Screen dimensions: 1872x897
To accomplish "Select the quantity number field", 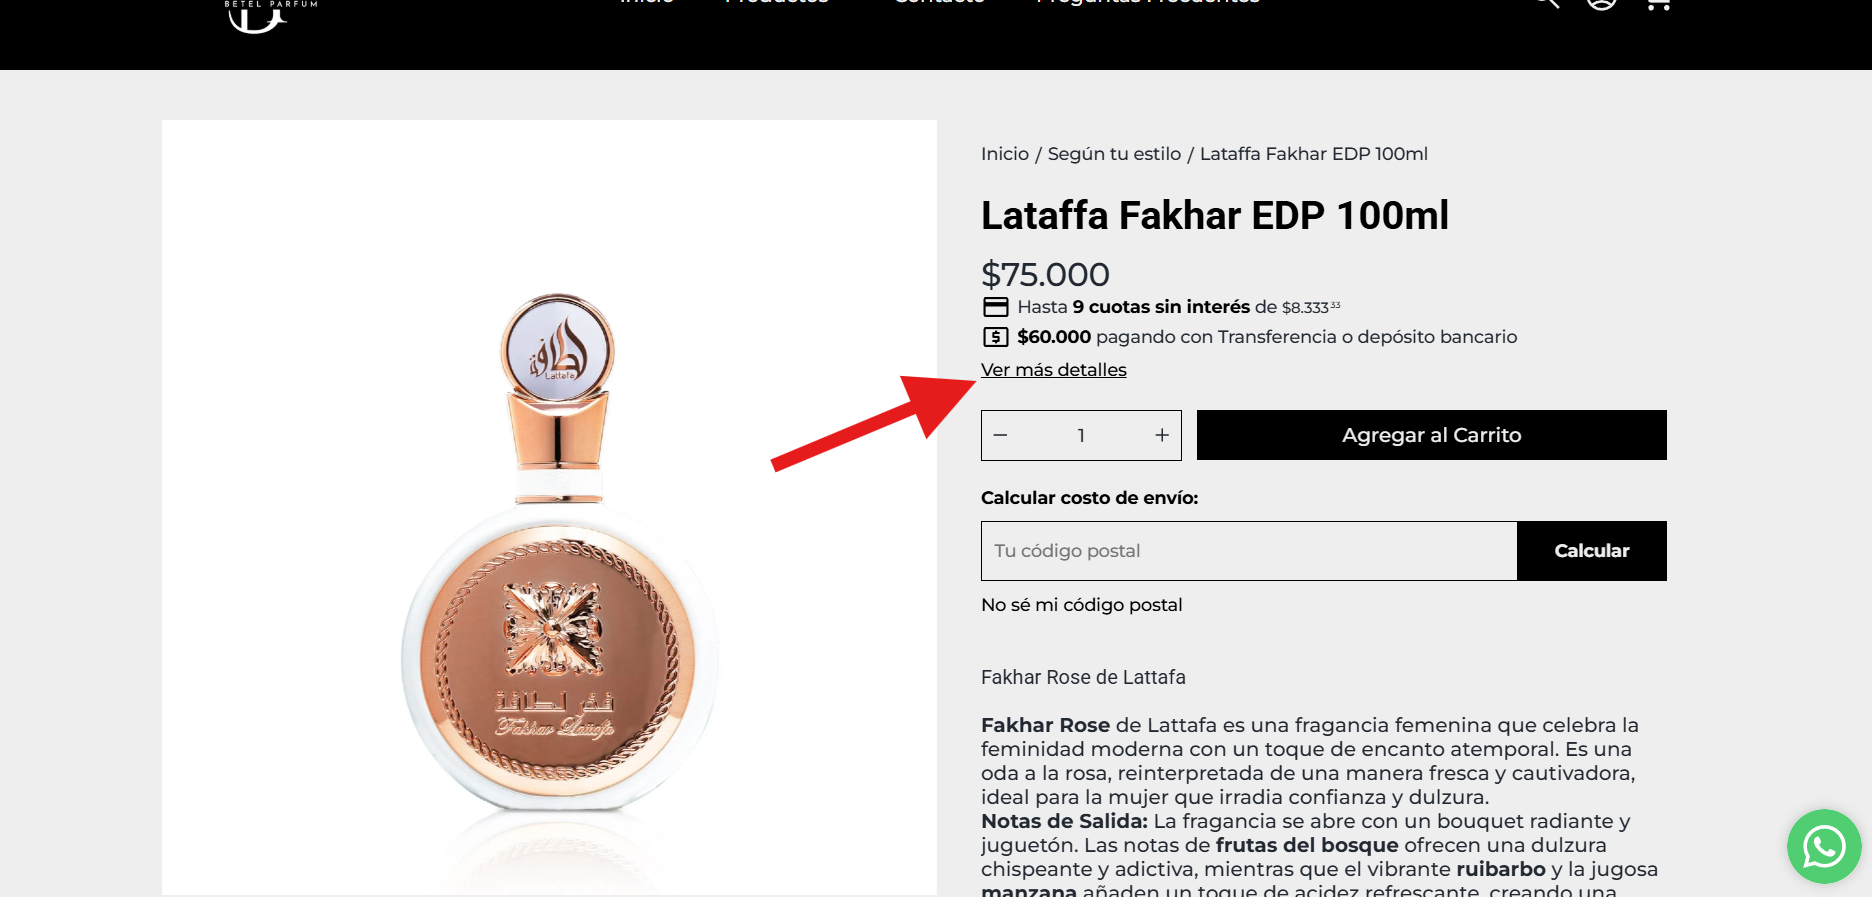I will coord(1081,435).
